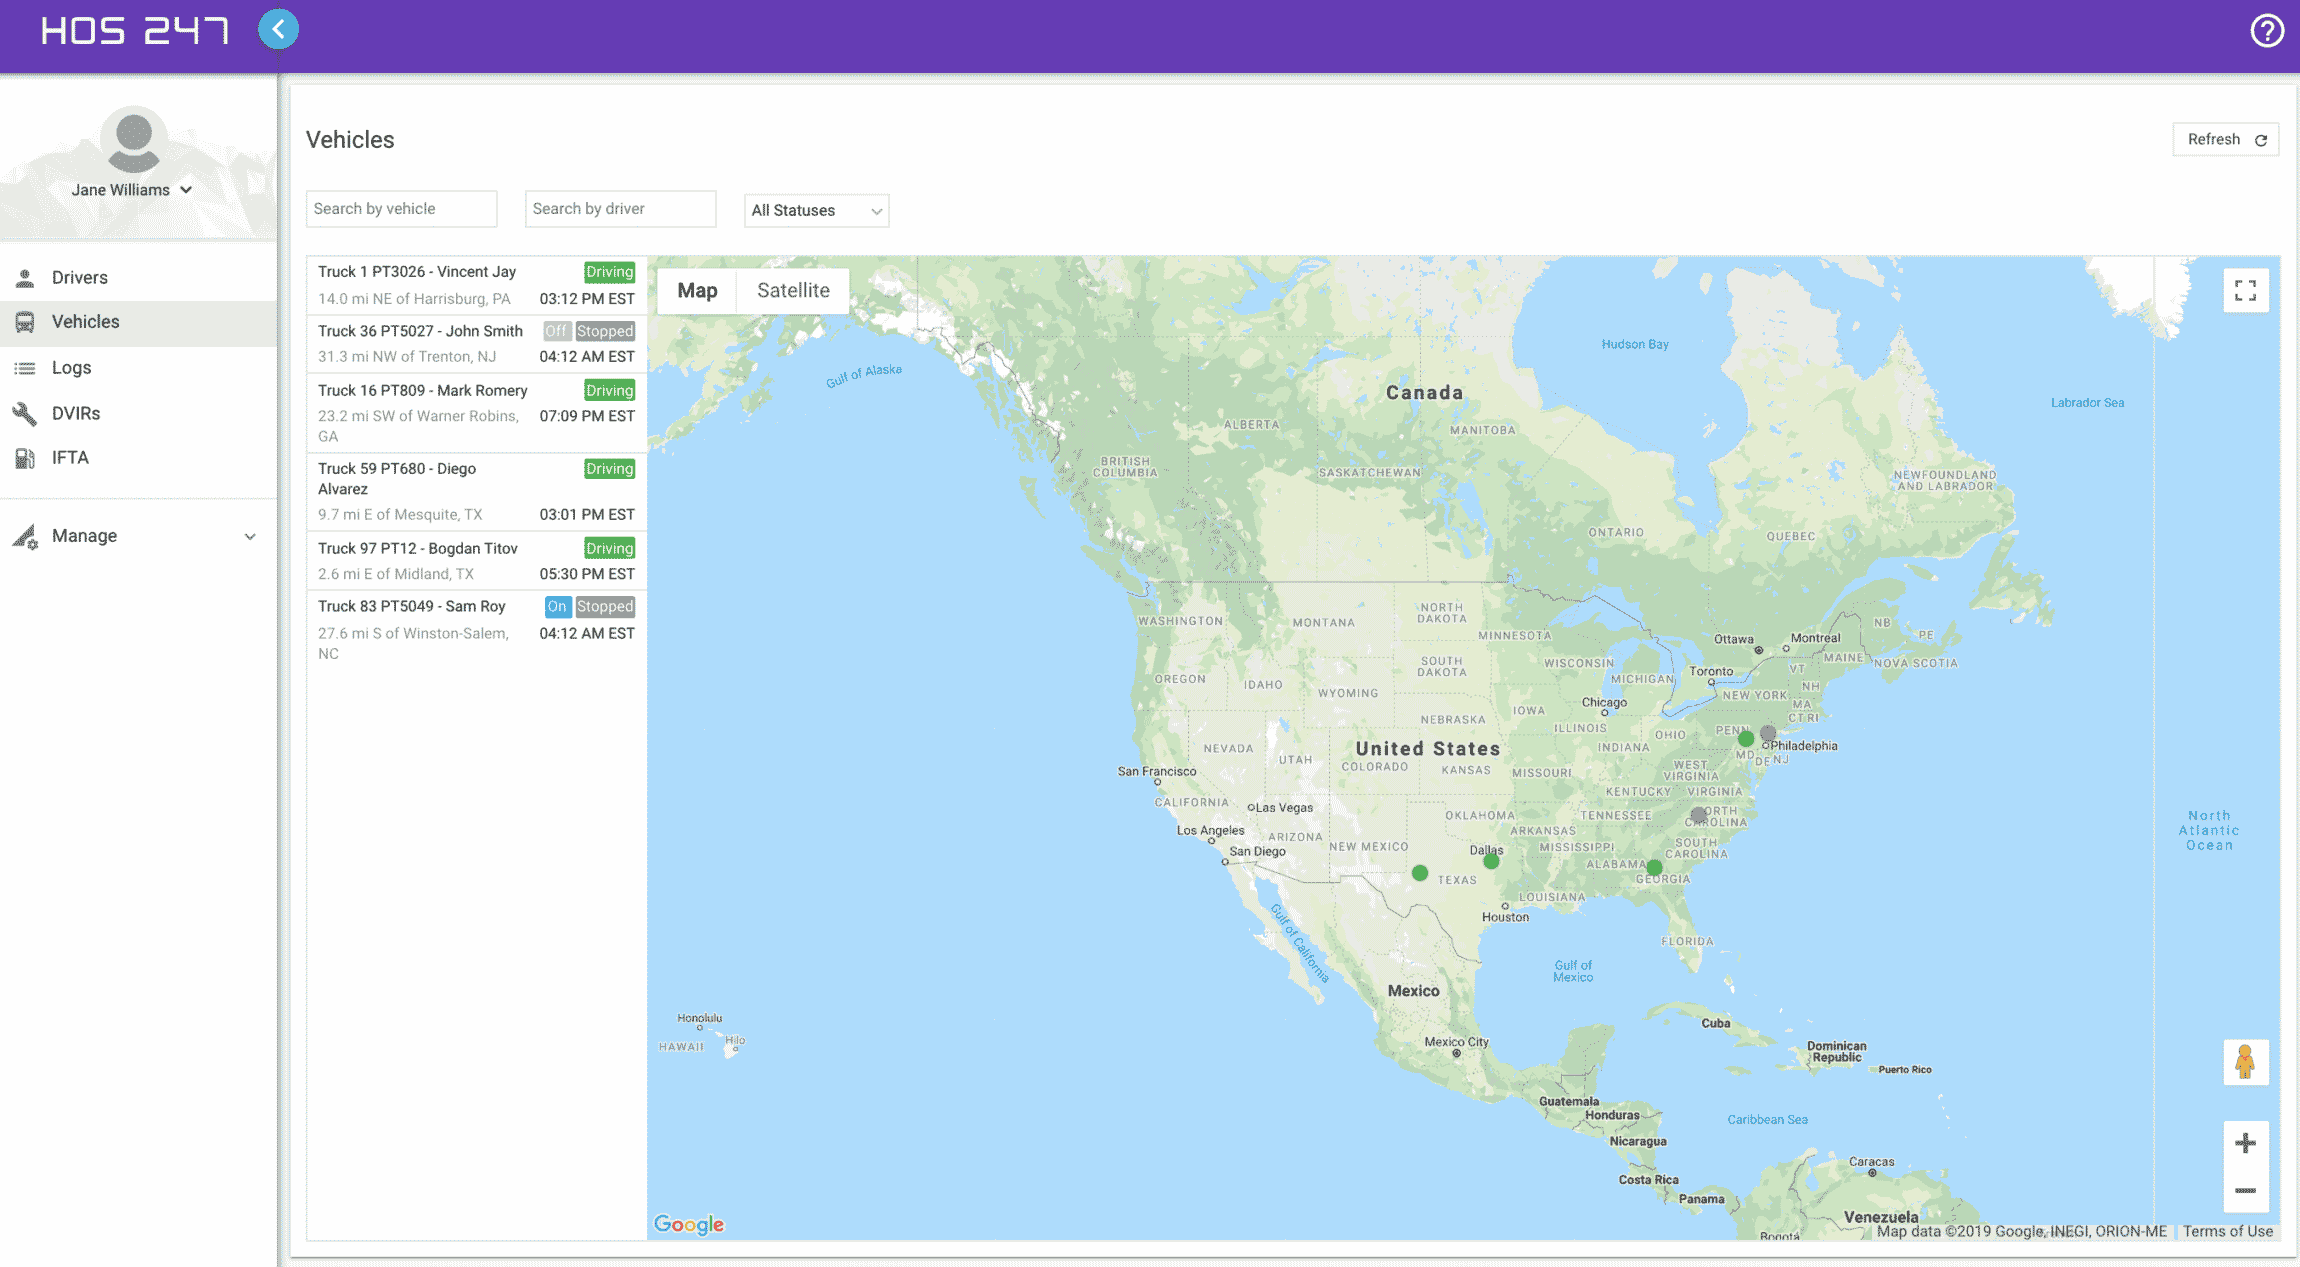Viewport: 2300px width, 1267px height.
Task: Switch to Map view tab
Action: tap(696, 290)
